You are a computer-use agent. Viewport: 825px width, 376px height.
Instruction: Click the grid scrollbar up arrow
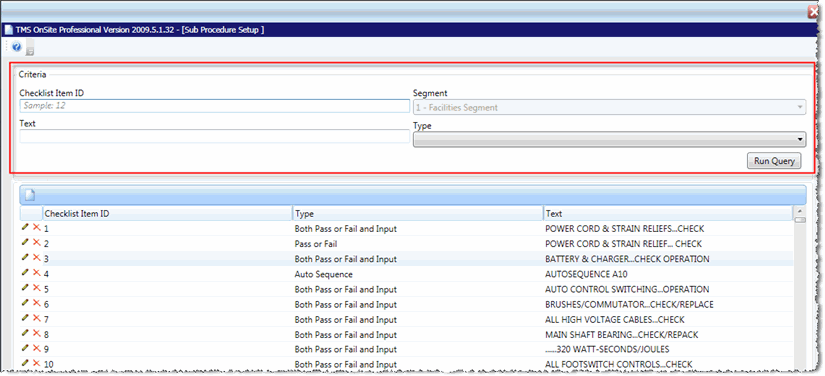(800, 211)
